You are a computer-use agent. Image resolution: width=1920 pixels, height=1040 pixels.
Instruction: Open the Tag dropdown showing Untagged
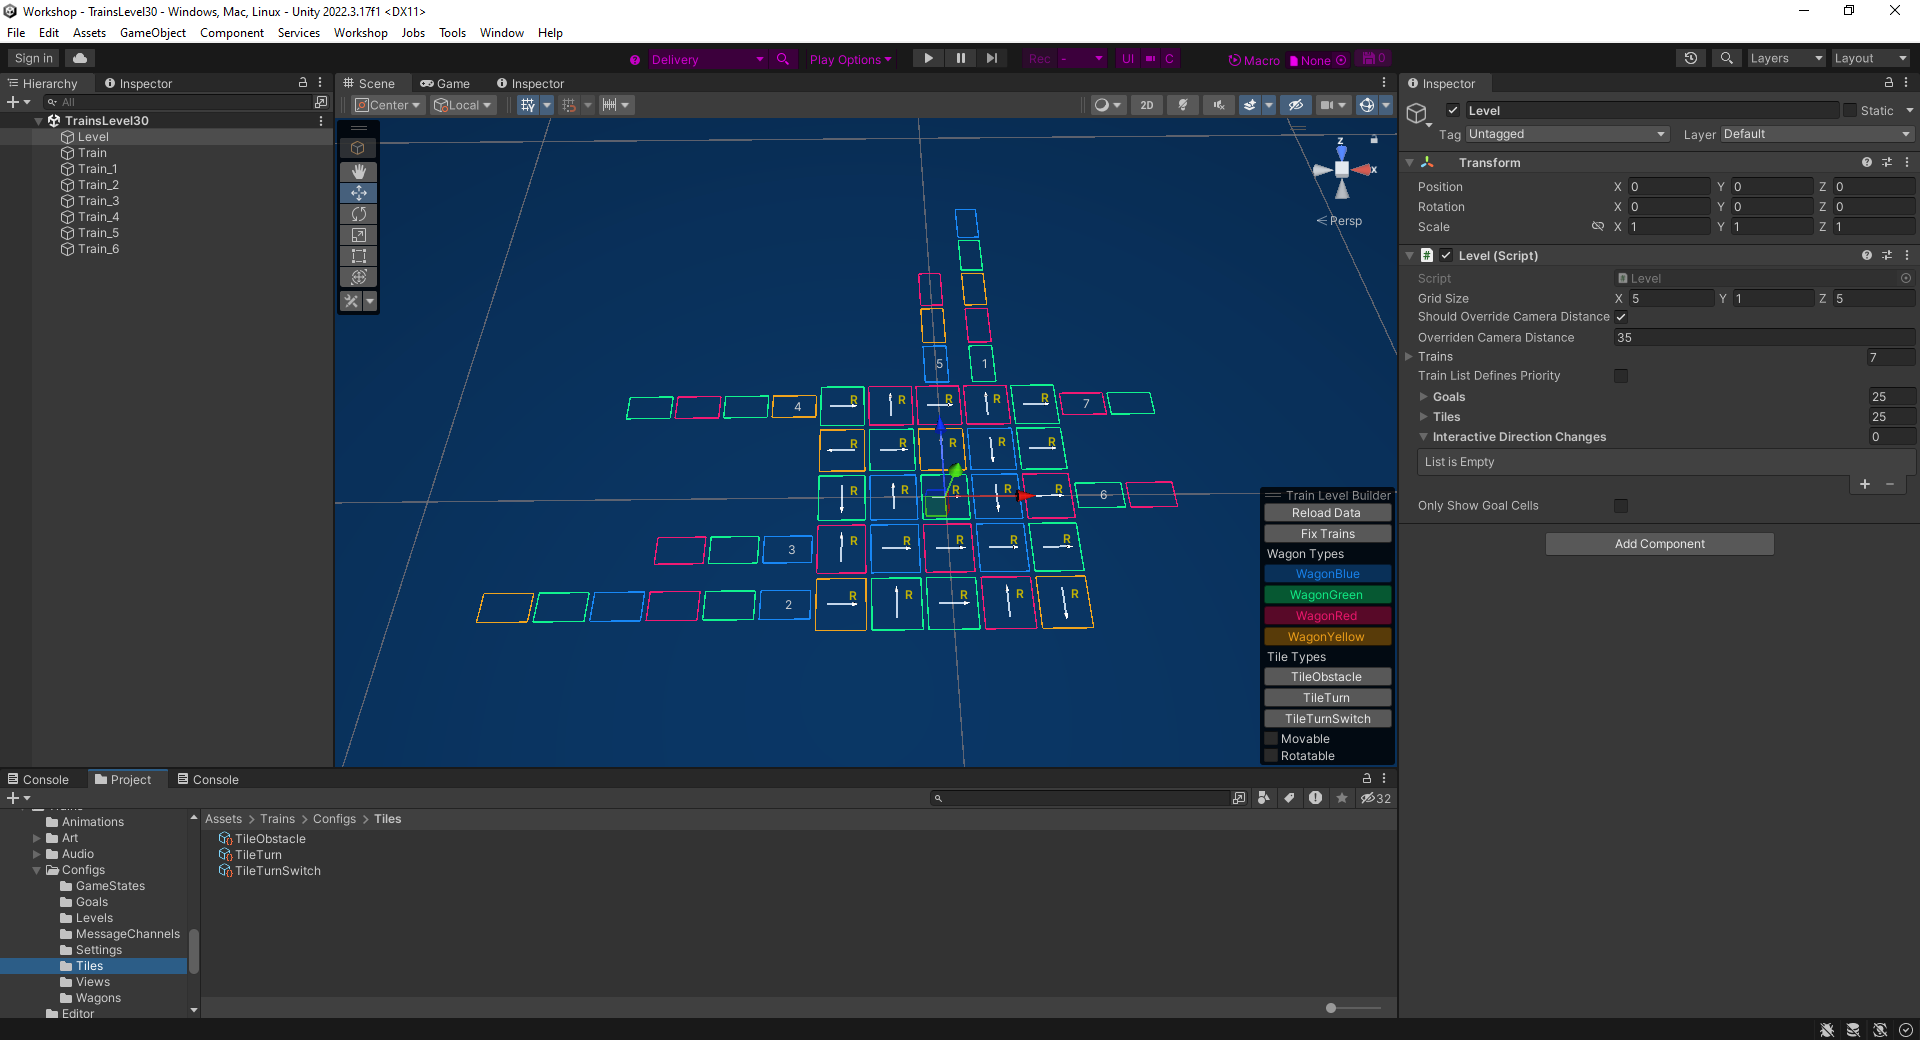(1567, 134)
